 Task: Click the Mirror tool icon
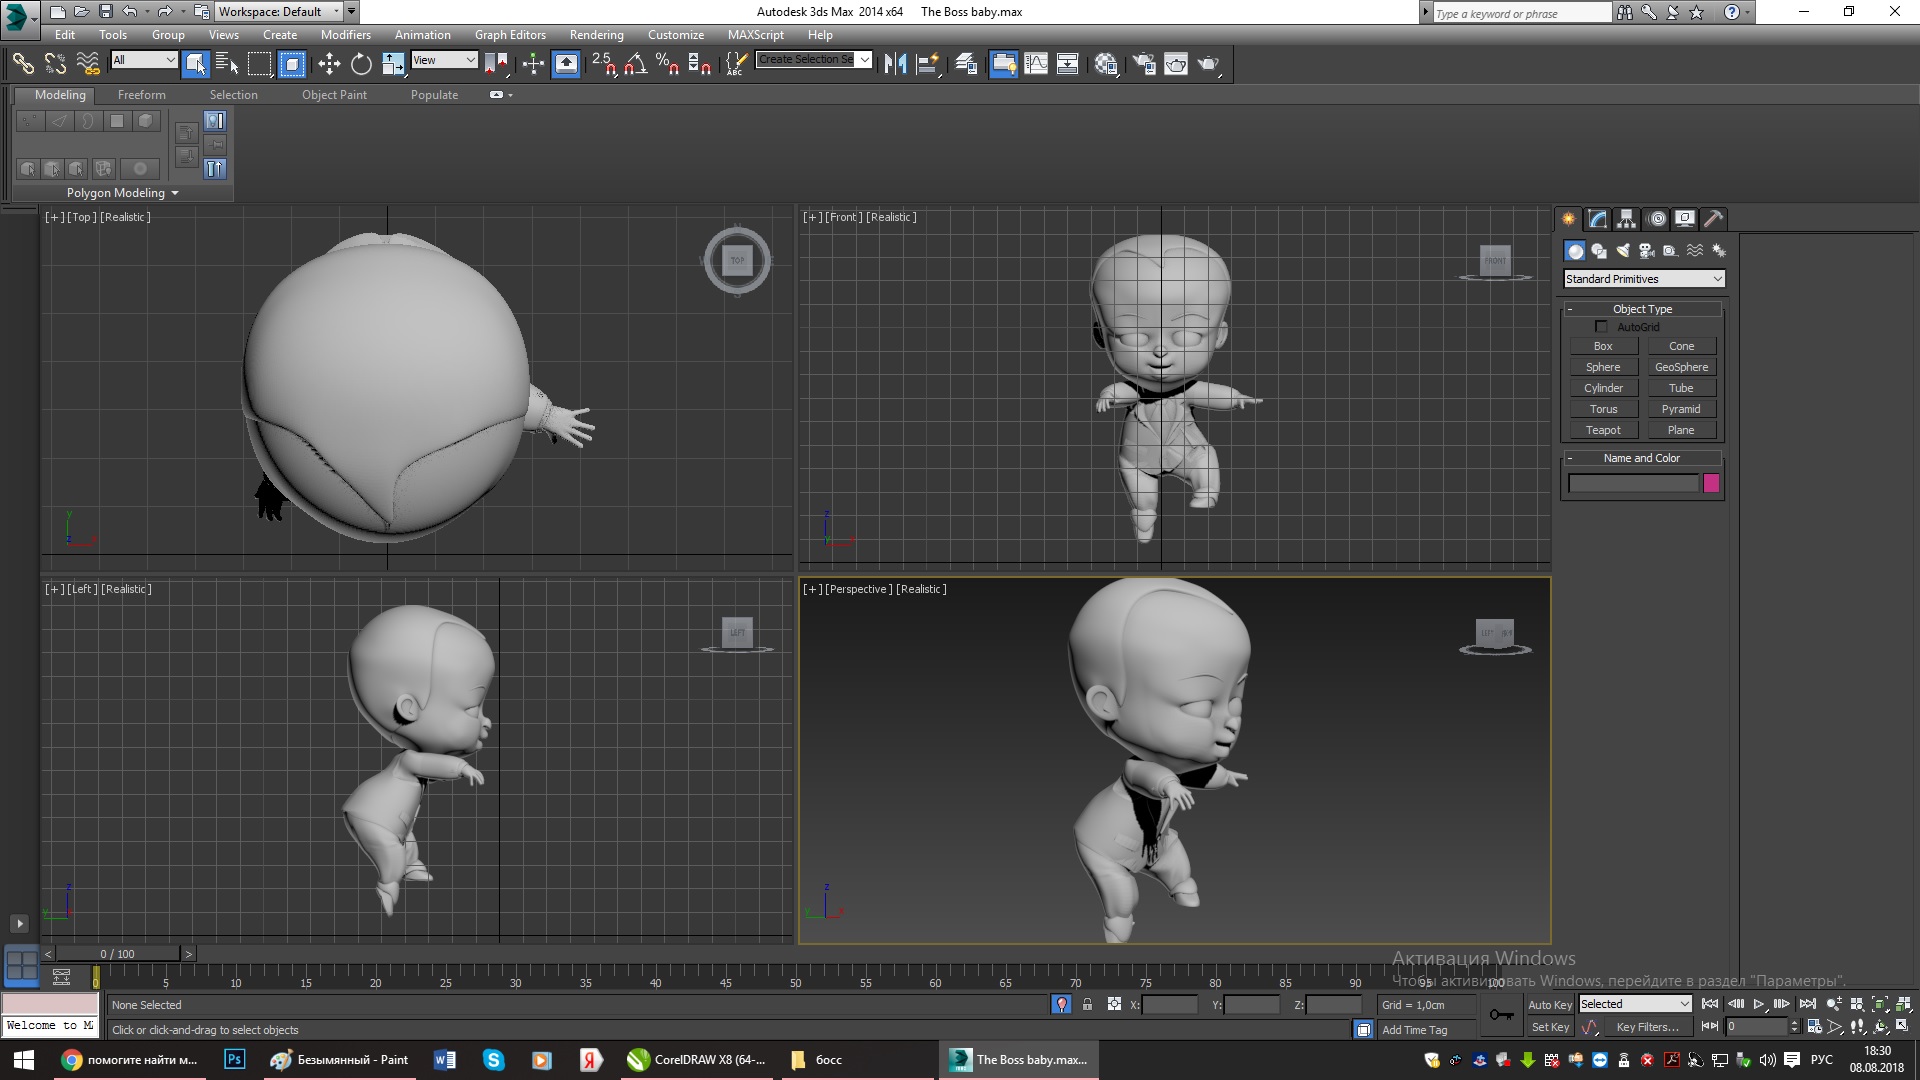point(895,64)
